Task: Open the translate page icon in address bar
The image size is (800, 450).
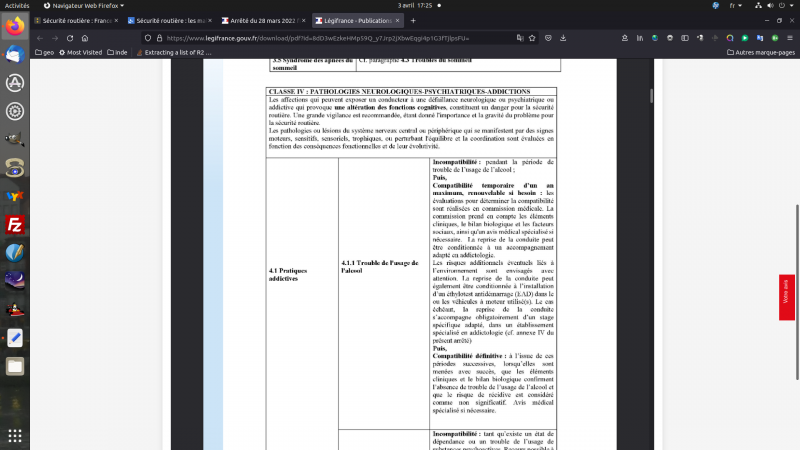Action: pyautogui.click(x=520, y=38)
